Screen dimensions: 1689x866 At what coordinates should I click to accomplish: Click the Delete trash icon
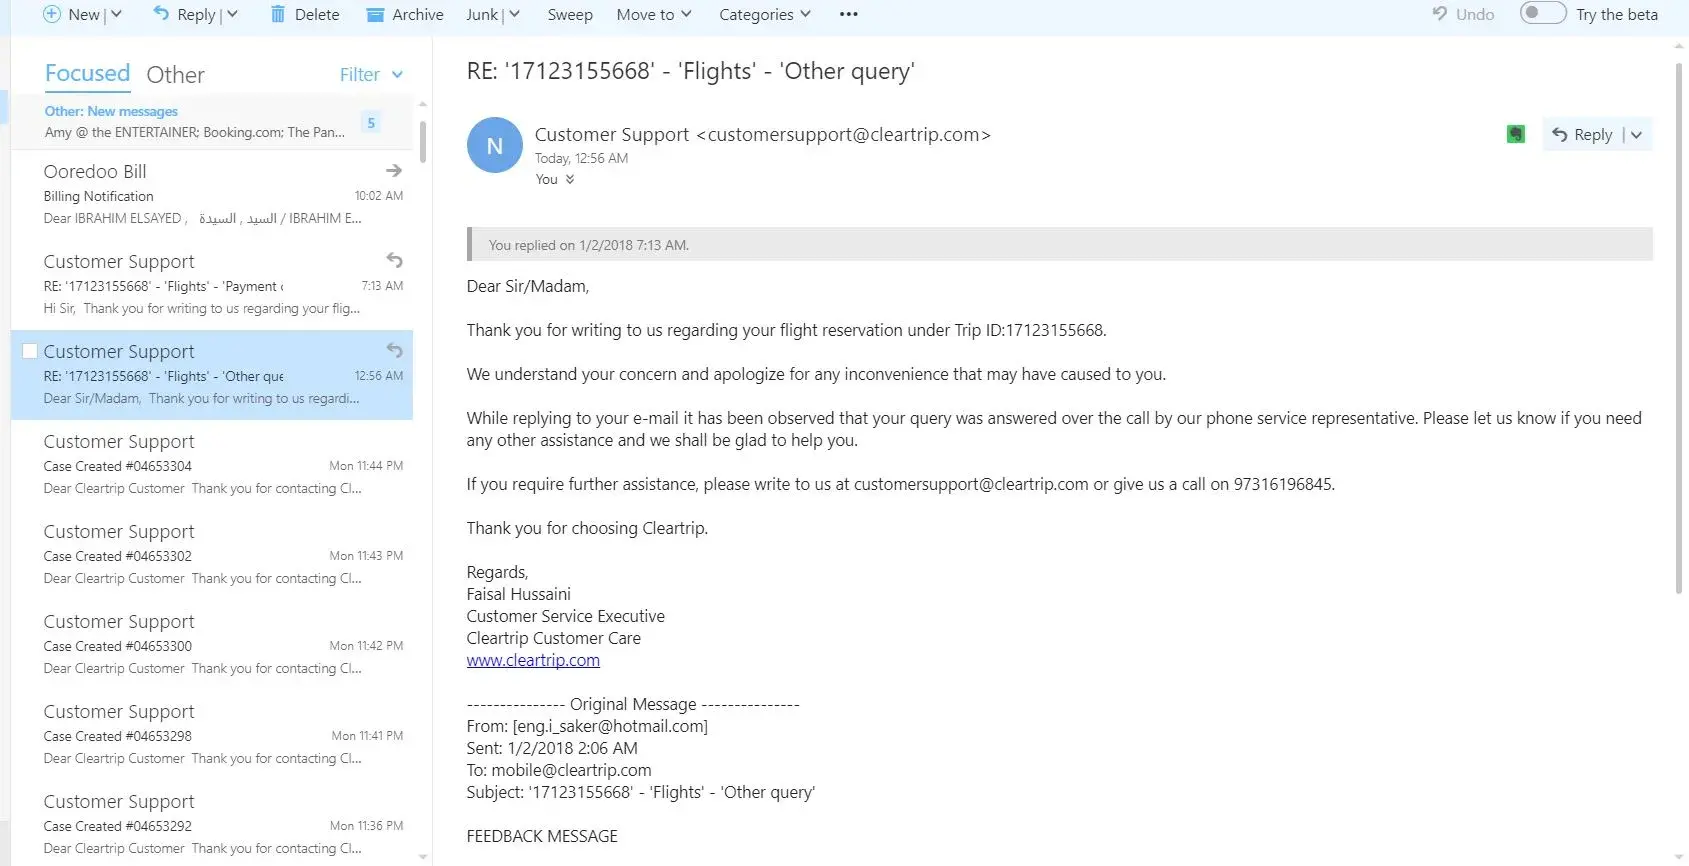pyautogui.click(x=278, y=14)
